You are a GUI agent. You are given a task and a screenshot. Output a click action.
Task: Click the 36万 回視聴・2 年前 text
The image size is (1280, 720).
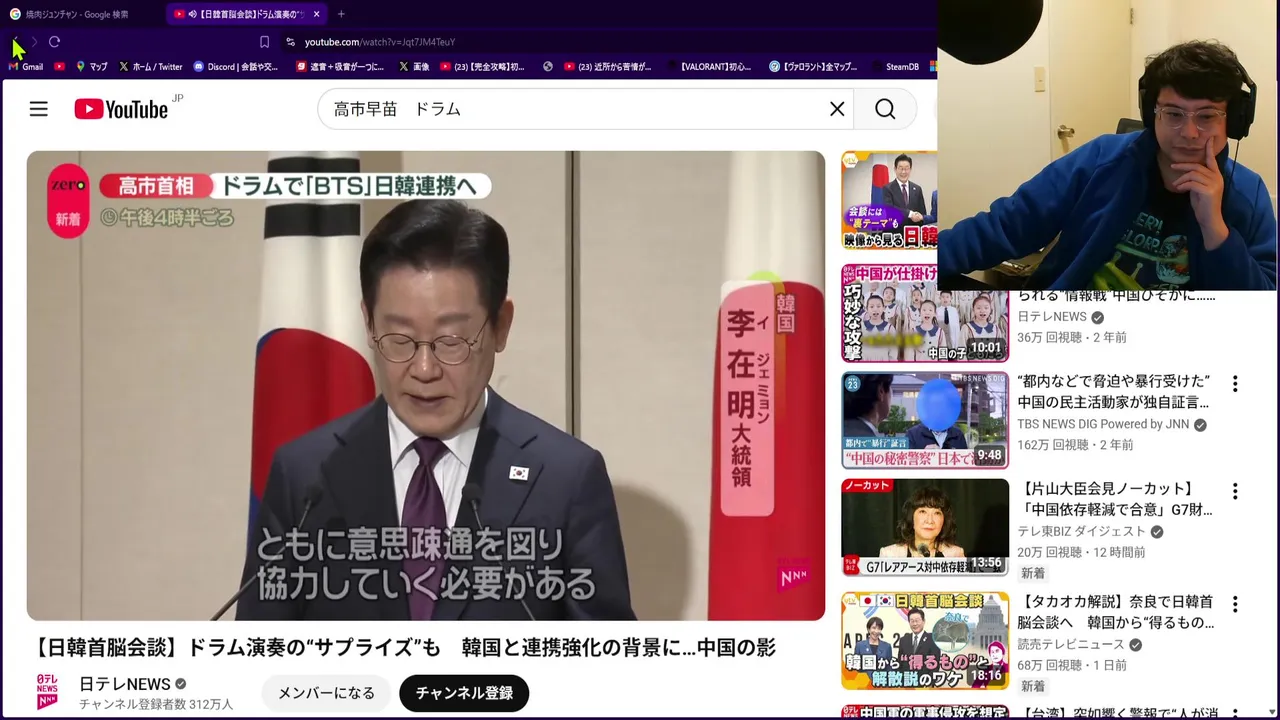point(1072,337)
